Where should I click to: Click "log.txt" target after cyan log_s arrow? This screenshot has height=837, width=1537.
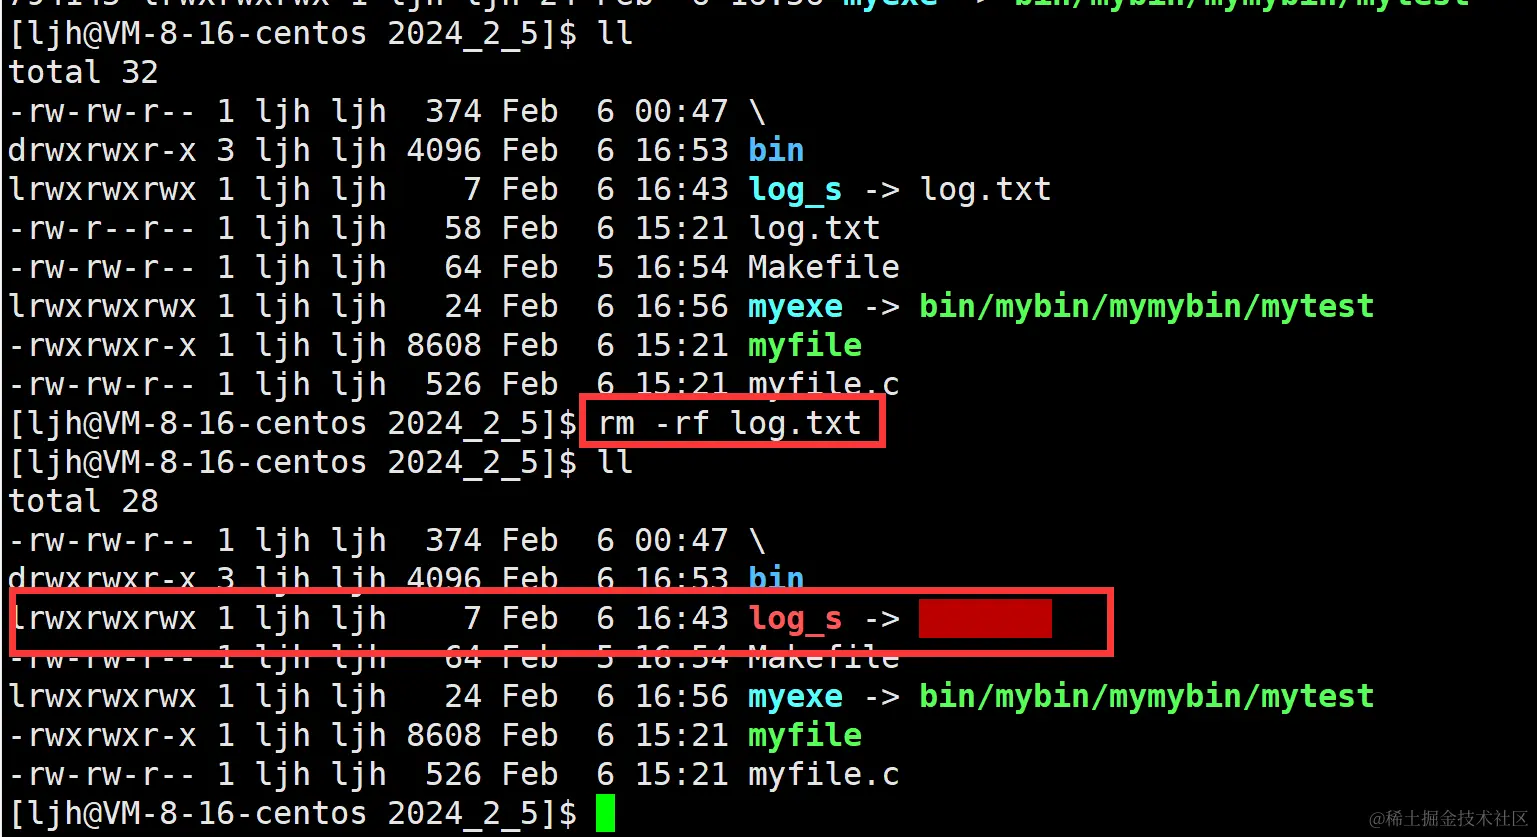(x=986, y=190)
